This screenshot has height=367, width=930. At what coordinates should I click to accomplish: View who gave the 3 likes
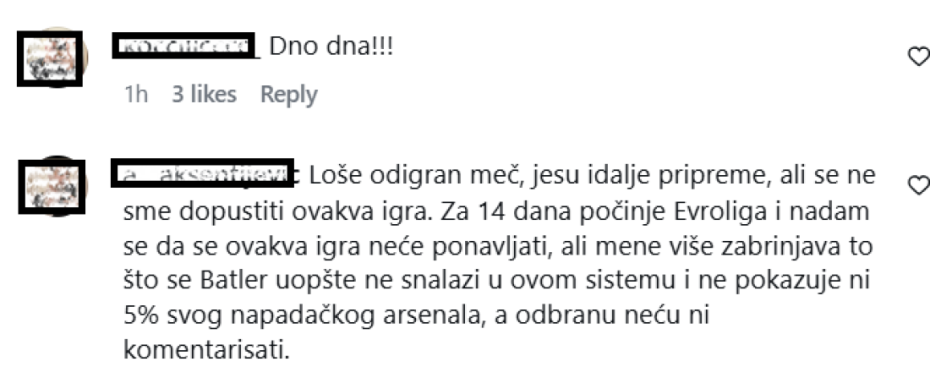tap(204, 94)
